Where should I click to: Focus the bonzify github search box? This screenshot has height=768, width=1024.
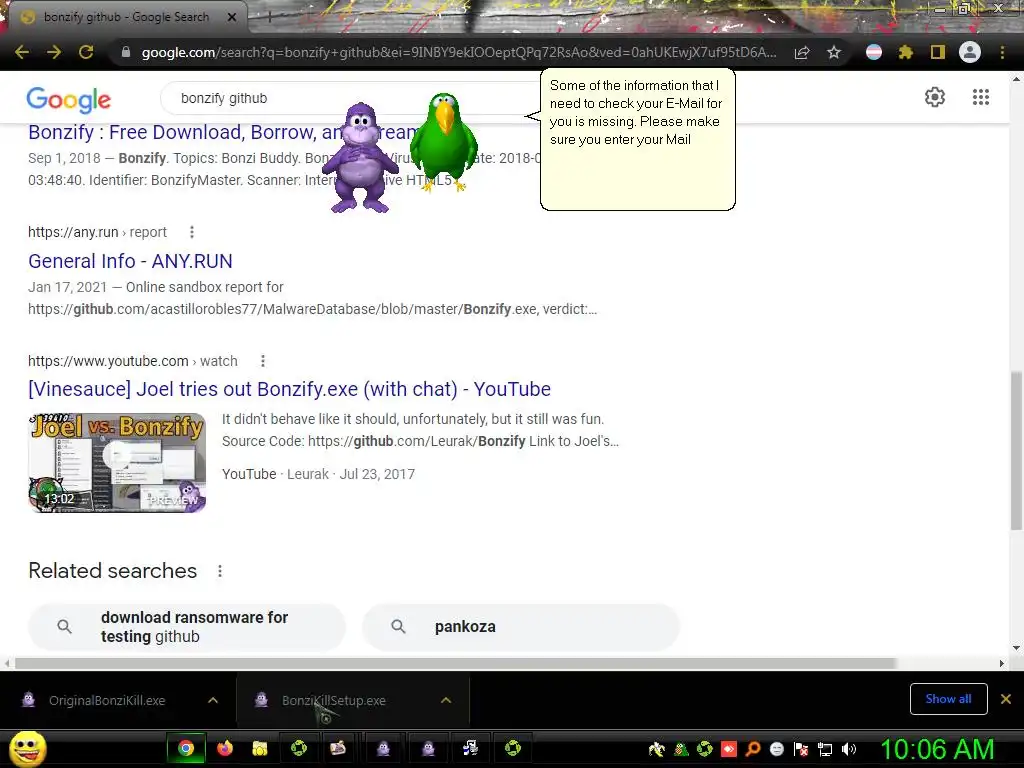click(x=353, y=98)
